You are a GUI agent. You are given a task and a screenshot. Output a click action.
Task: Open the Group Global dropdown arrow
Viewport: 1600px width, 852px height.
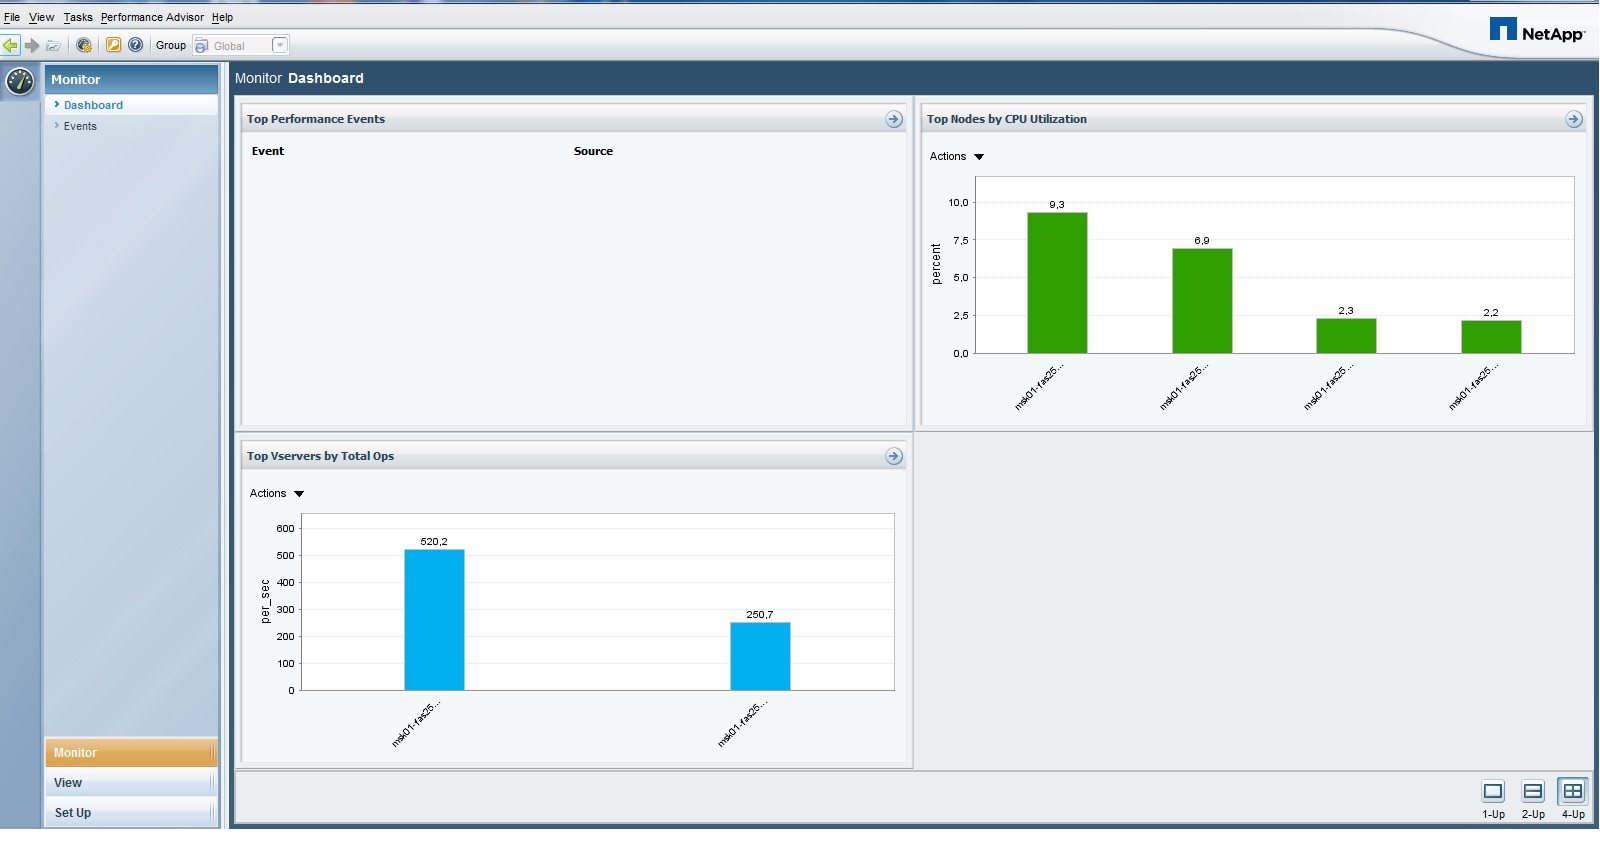(280, 45)
